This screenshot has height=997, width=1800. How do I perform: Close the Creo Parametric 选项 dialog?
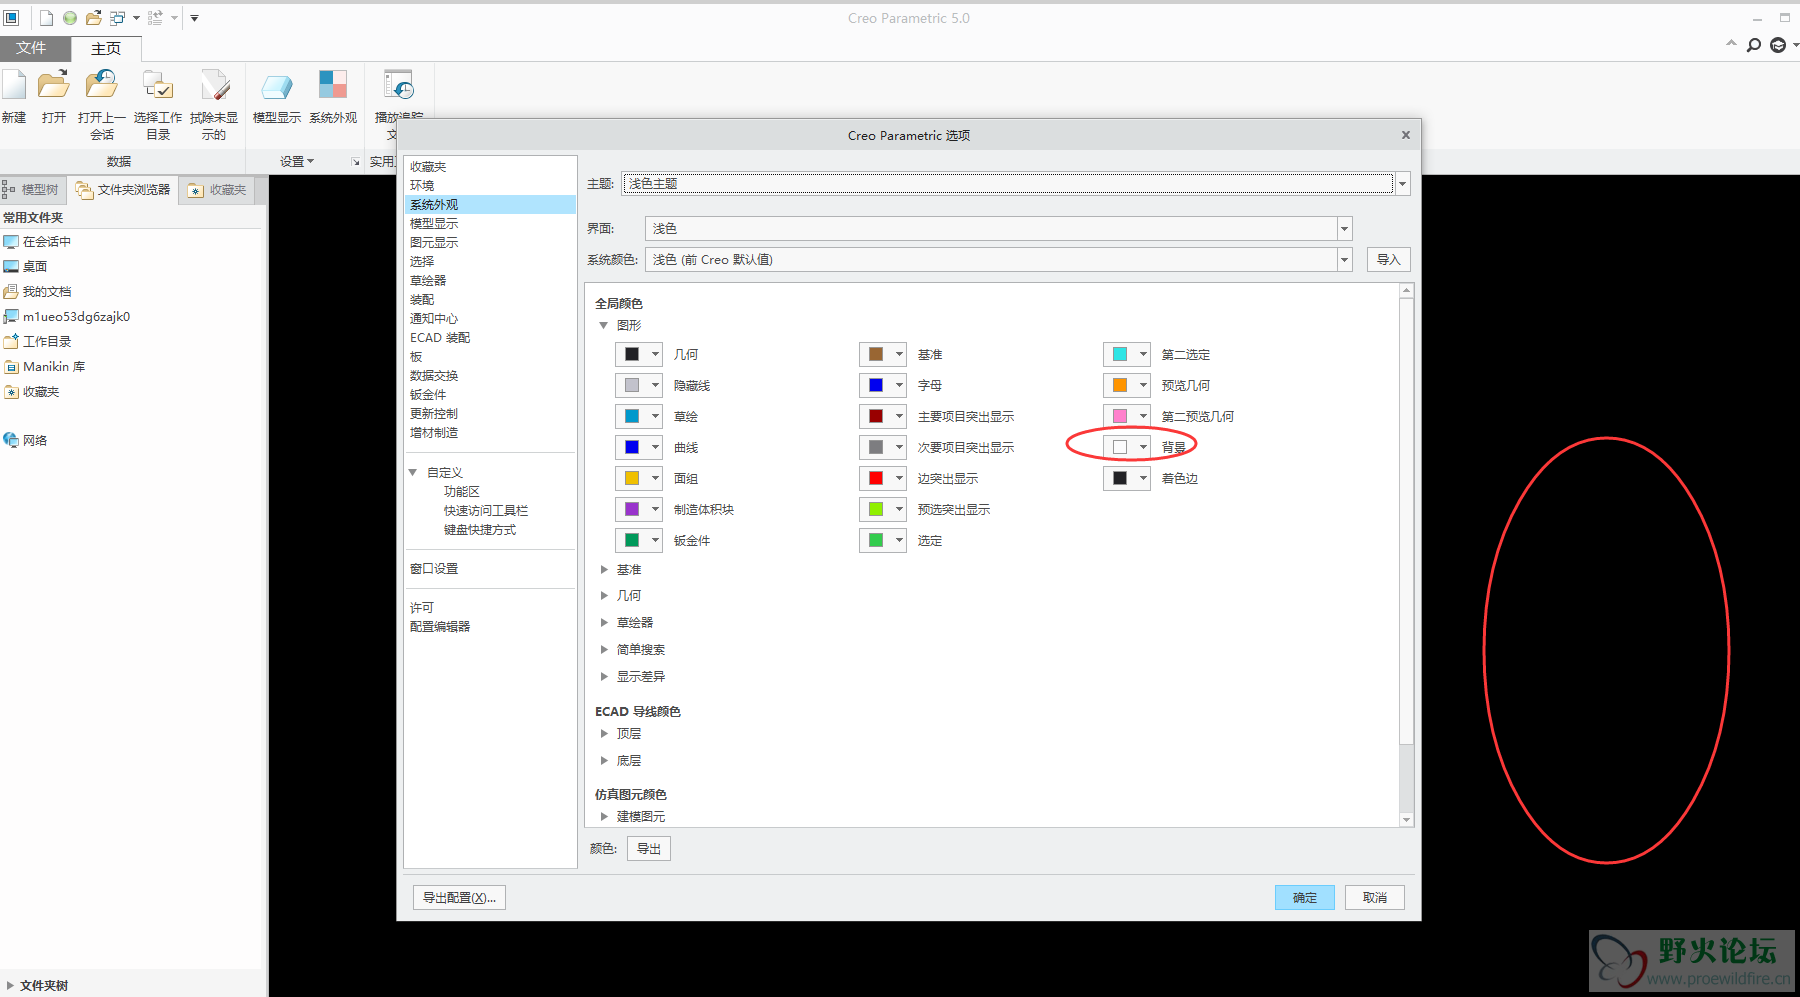tap(1405, 135)
